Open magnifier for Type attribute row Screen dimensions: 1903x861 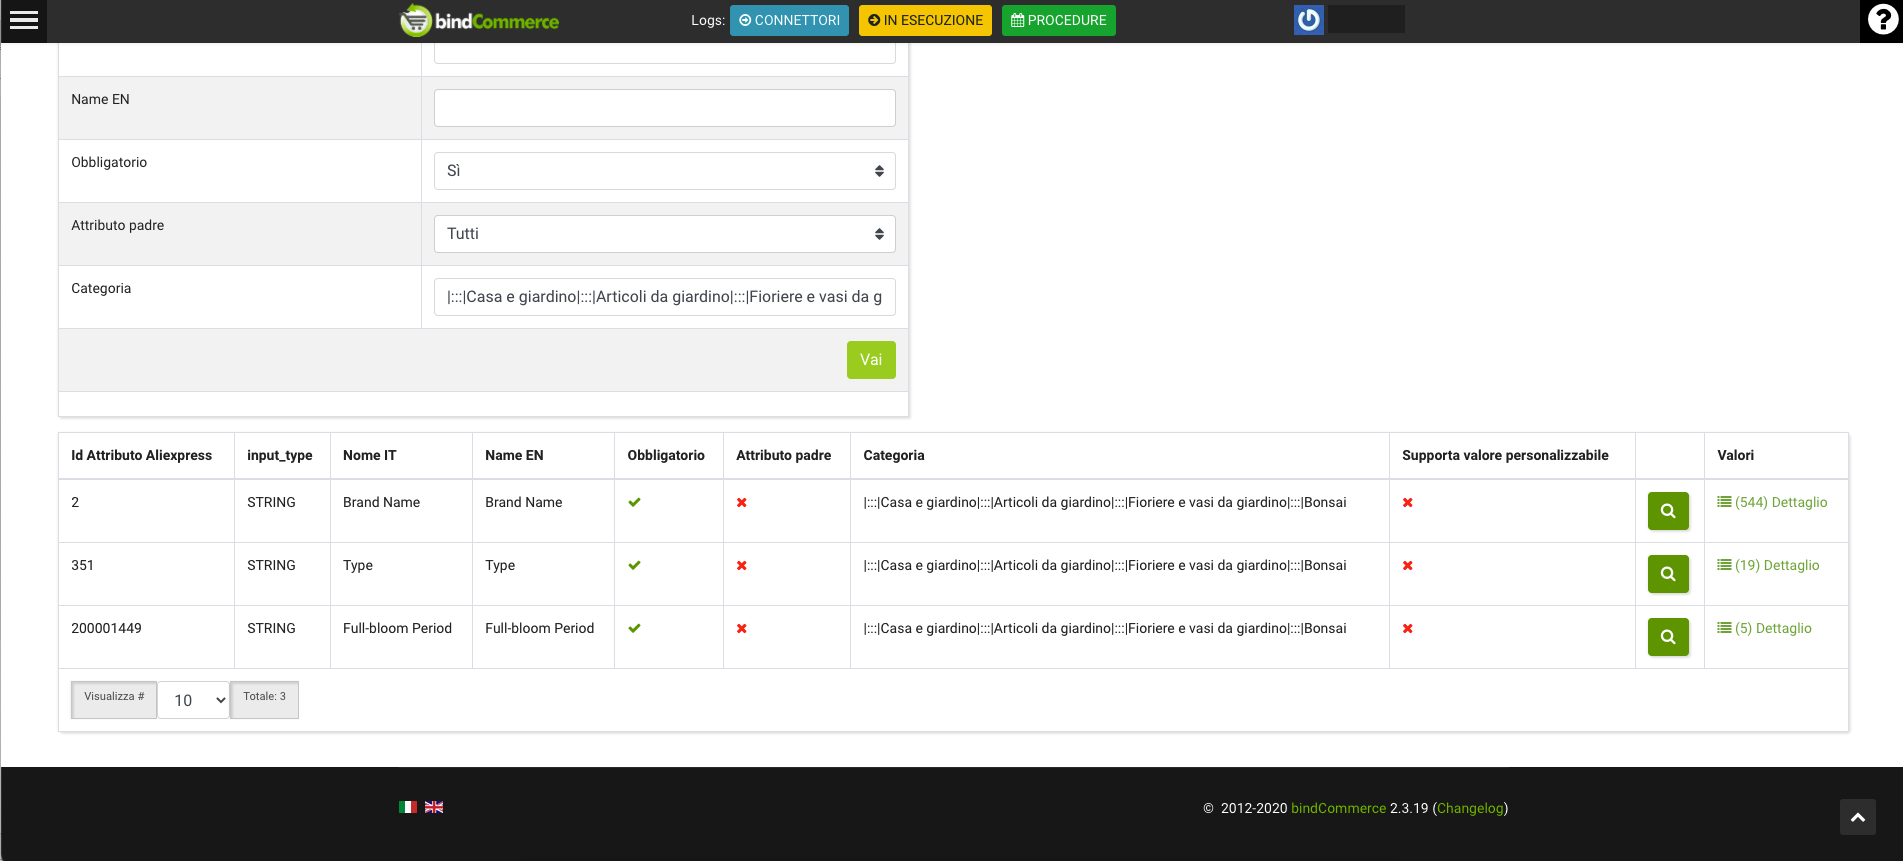click(x=1667, y=574)
